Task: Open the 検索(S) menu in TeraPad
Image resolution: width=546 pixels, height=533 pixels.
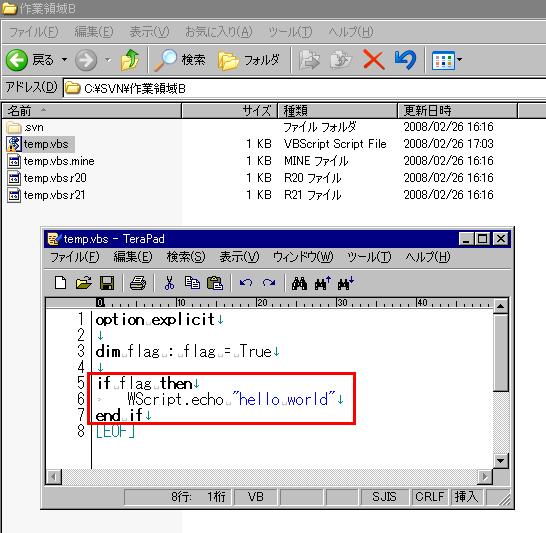Action: [186, 257]
